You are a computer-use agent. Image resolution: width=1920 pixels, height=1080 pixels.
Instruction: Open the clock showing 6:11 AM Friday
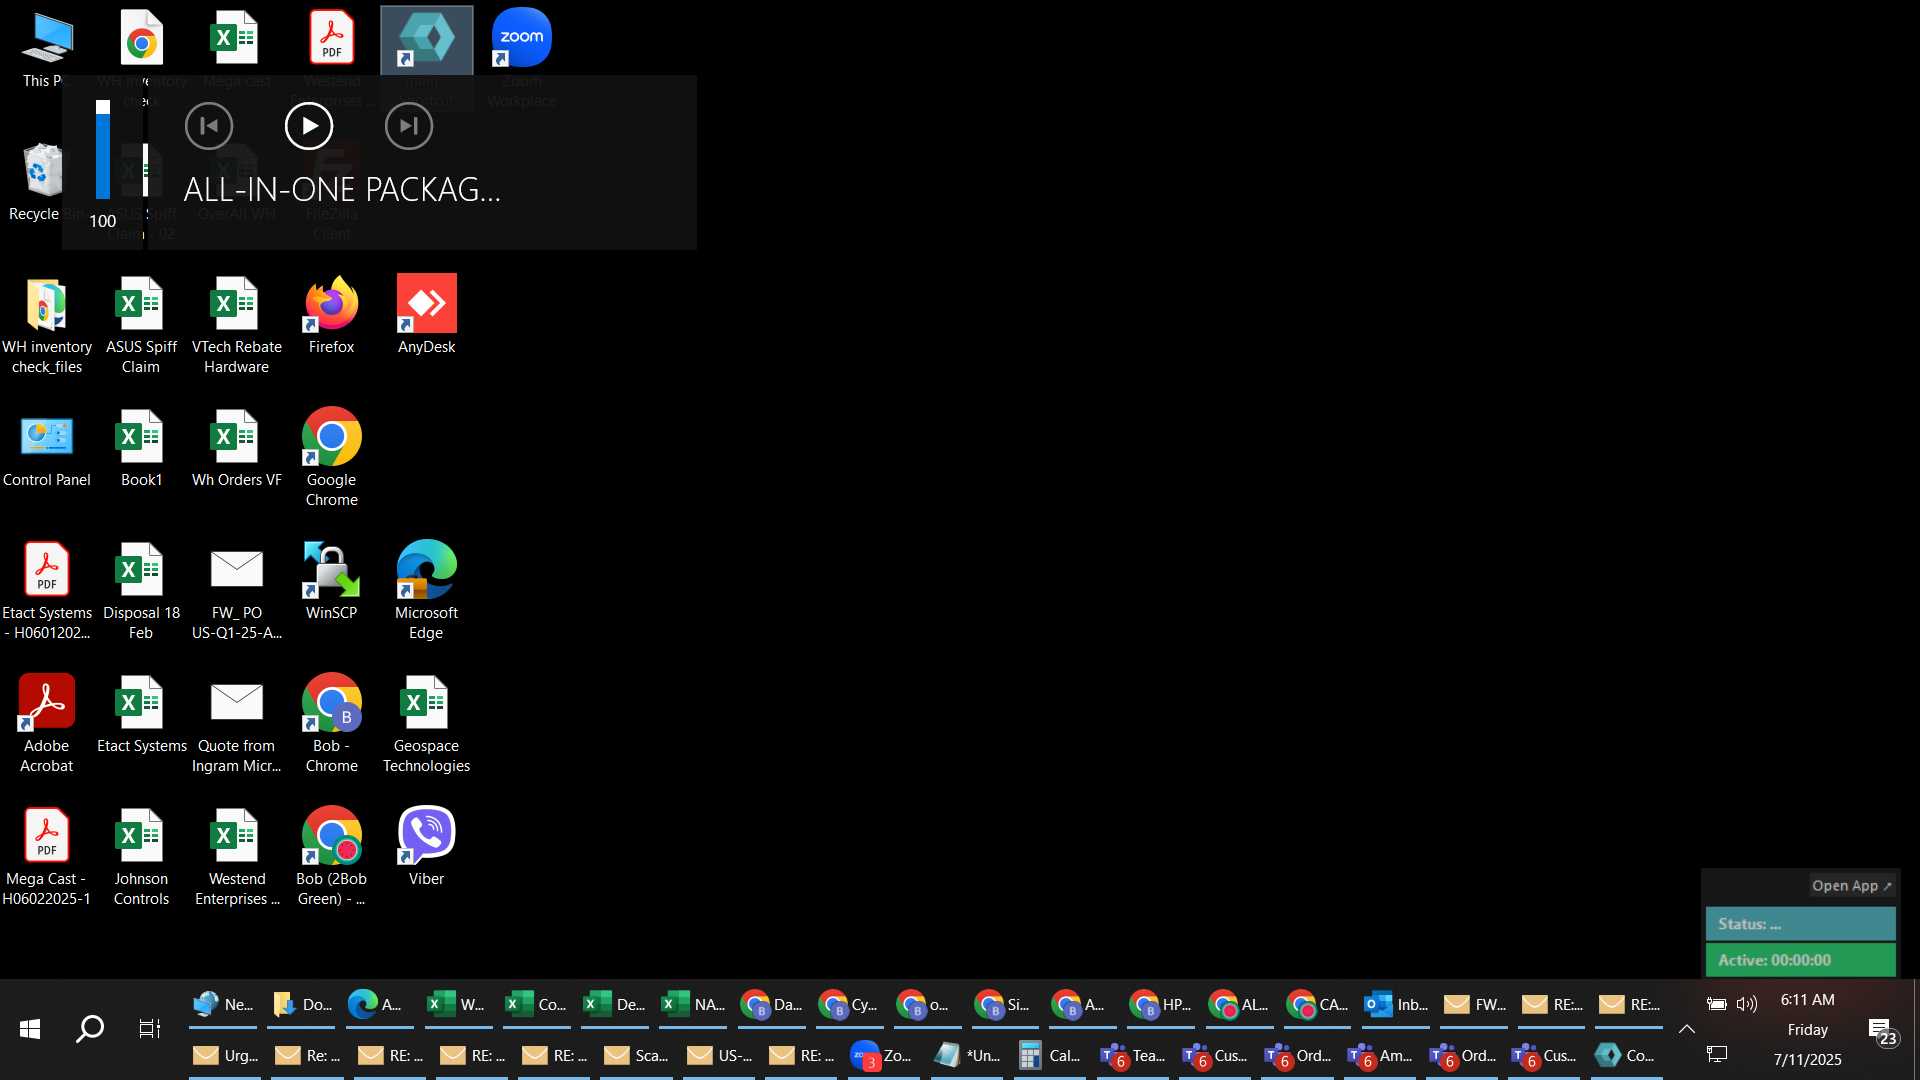[x=1808, y=1029]
